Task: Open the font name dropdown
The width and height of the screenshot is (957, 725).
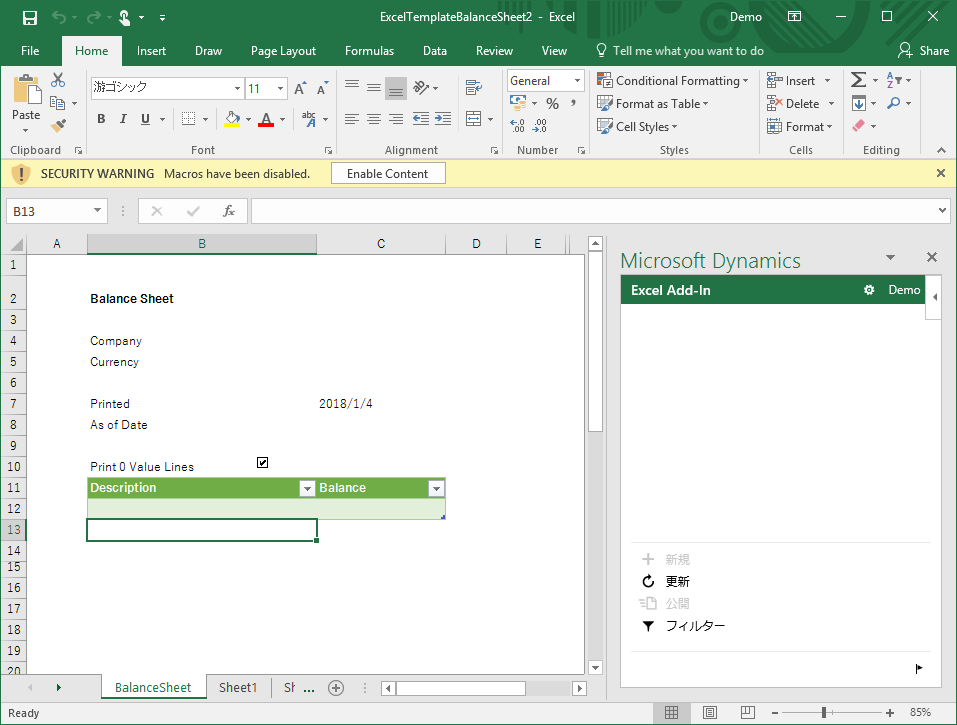Action: [237, 88]
